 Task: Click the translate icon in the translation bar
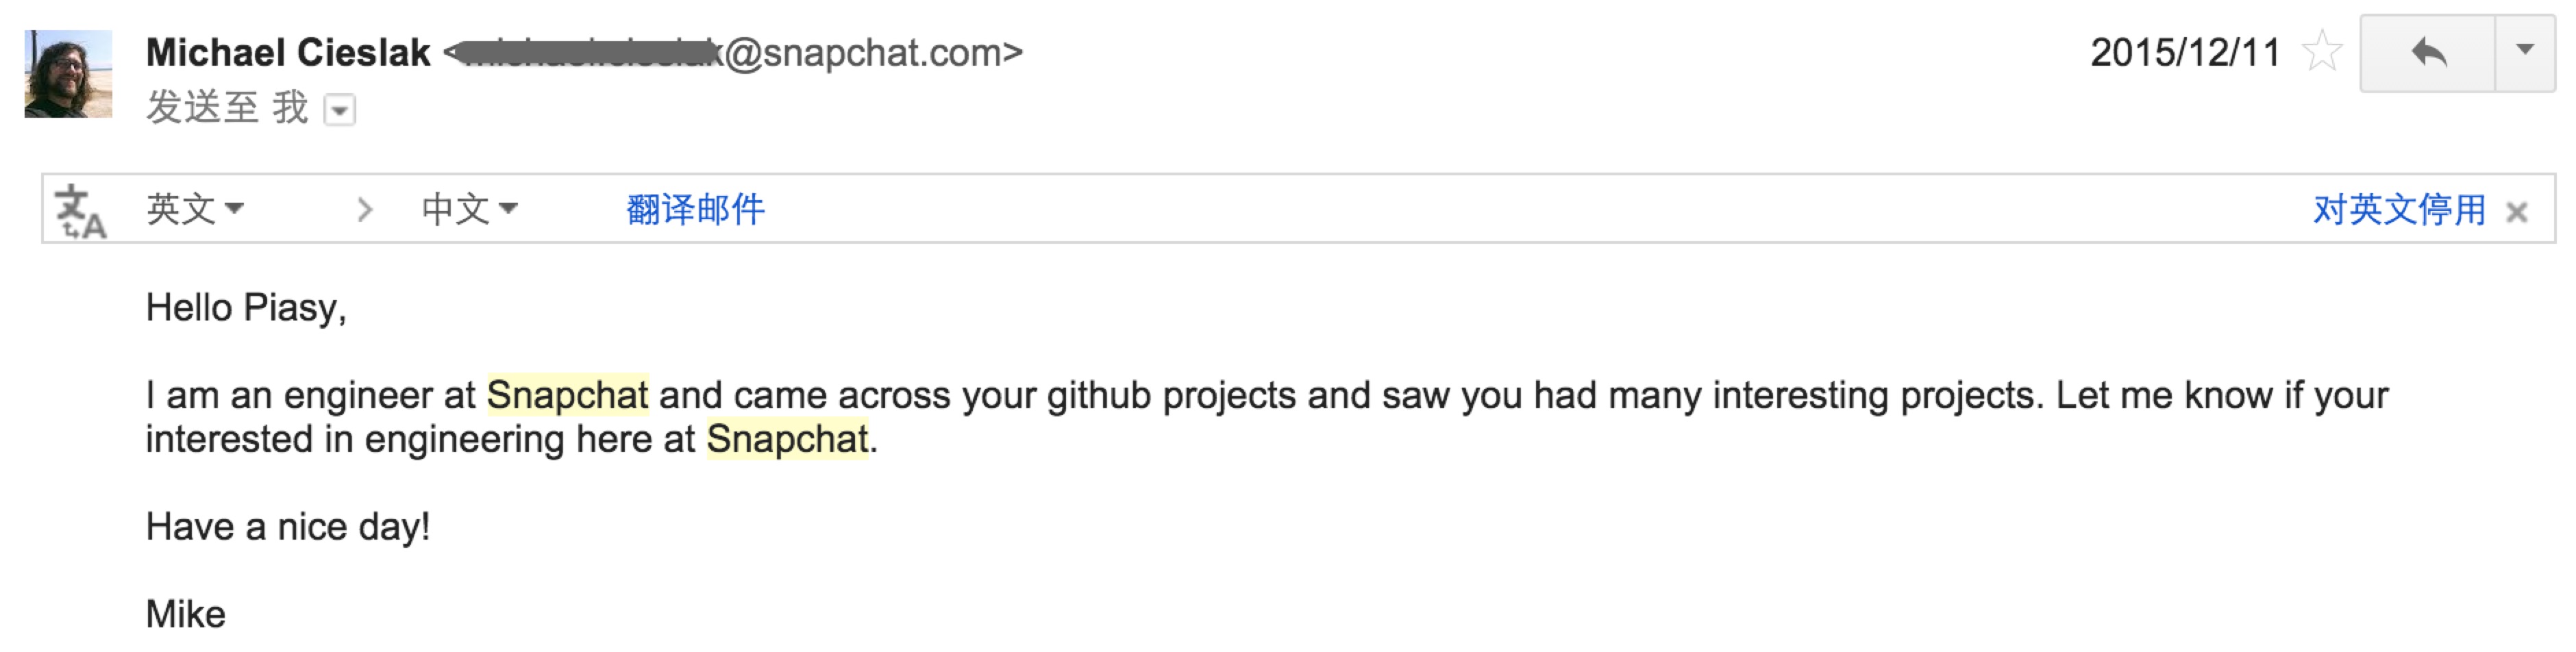coord(80,210)
